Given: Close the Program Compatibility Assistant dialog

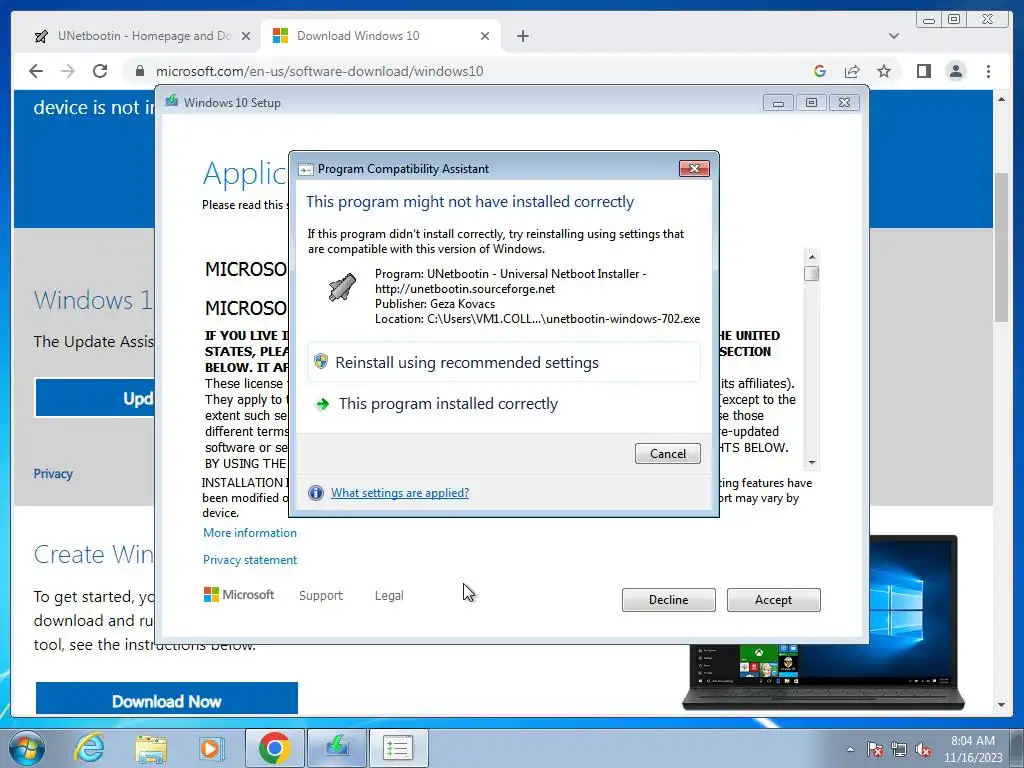Looking at the screenshot, I should [x=694, y=168].
